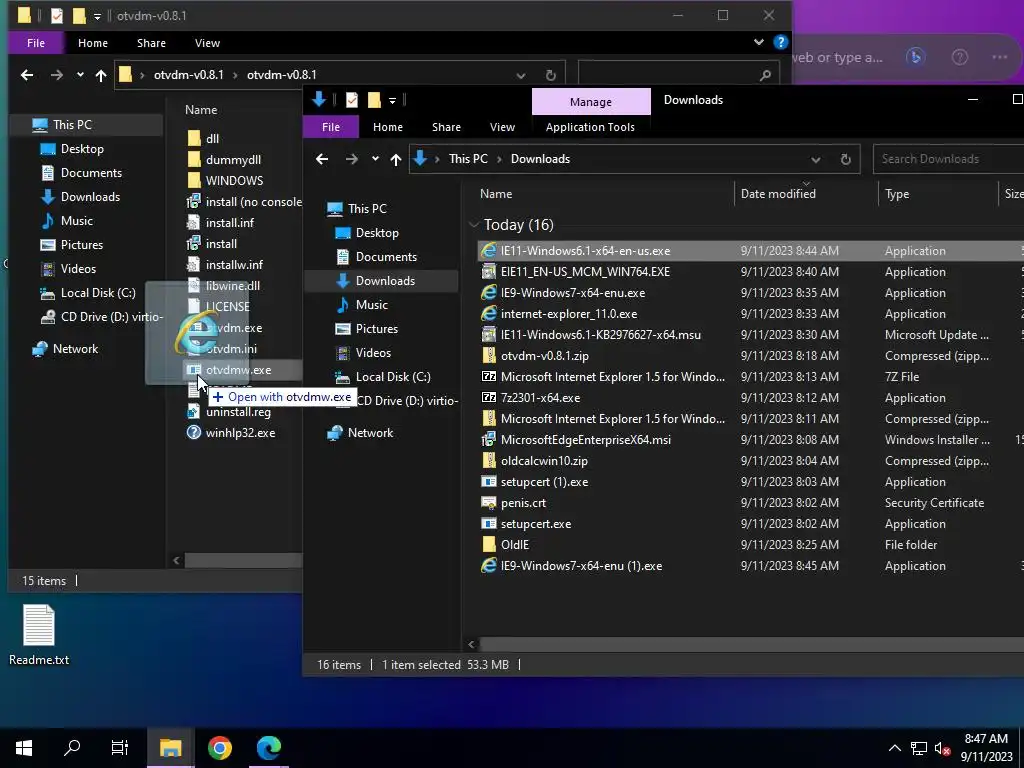Open File menu in Downloads window
This screenshot has width=1024, height=768.
[330, 127]
